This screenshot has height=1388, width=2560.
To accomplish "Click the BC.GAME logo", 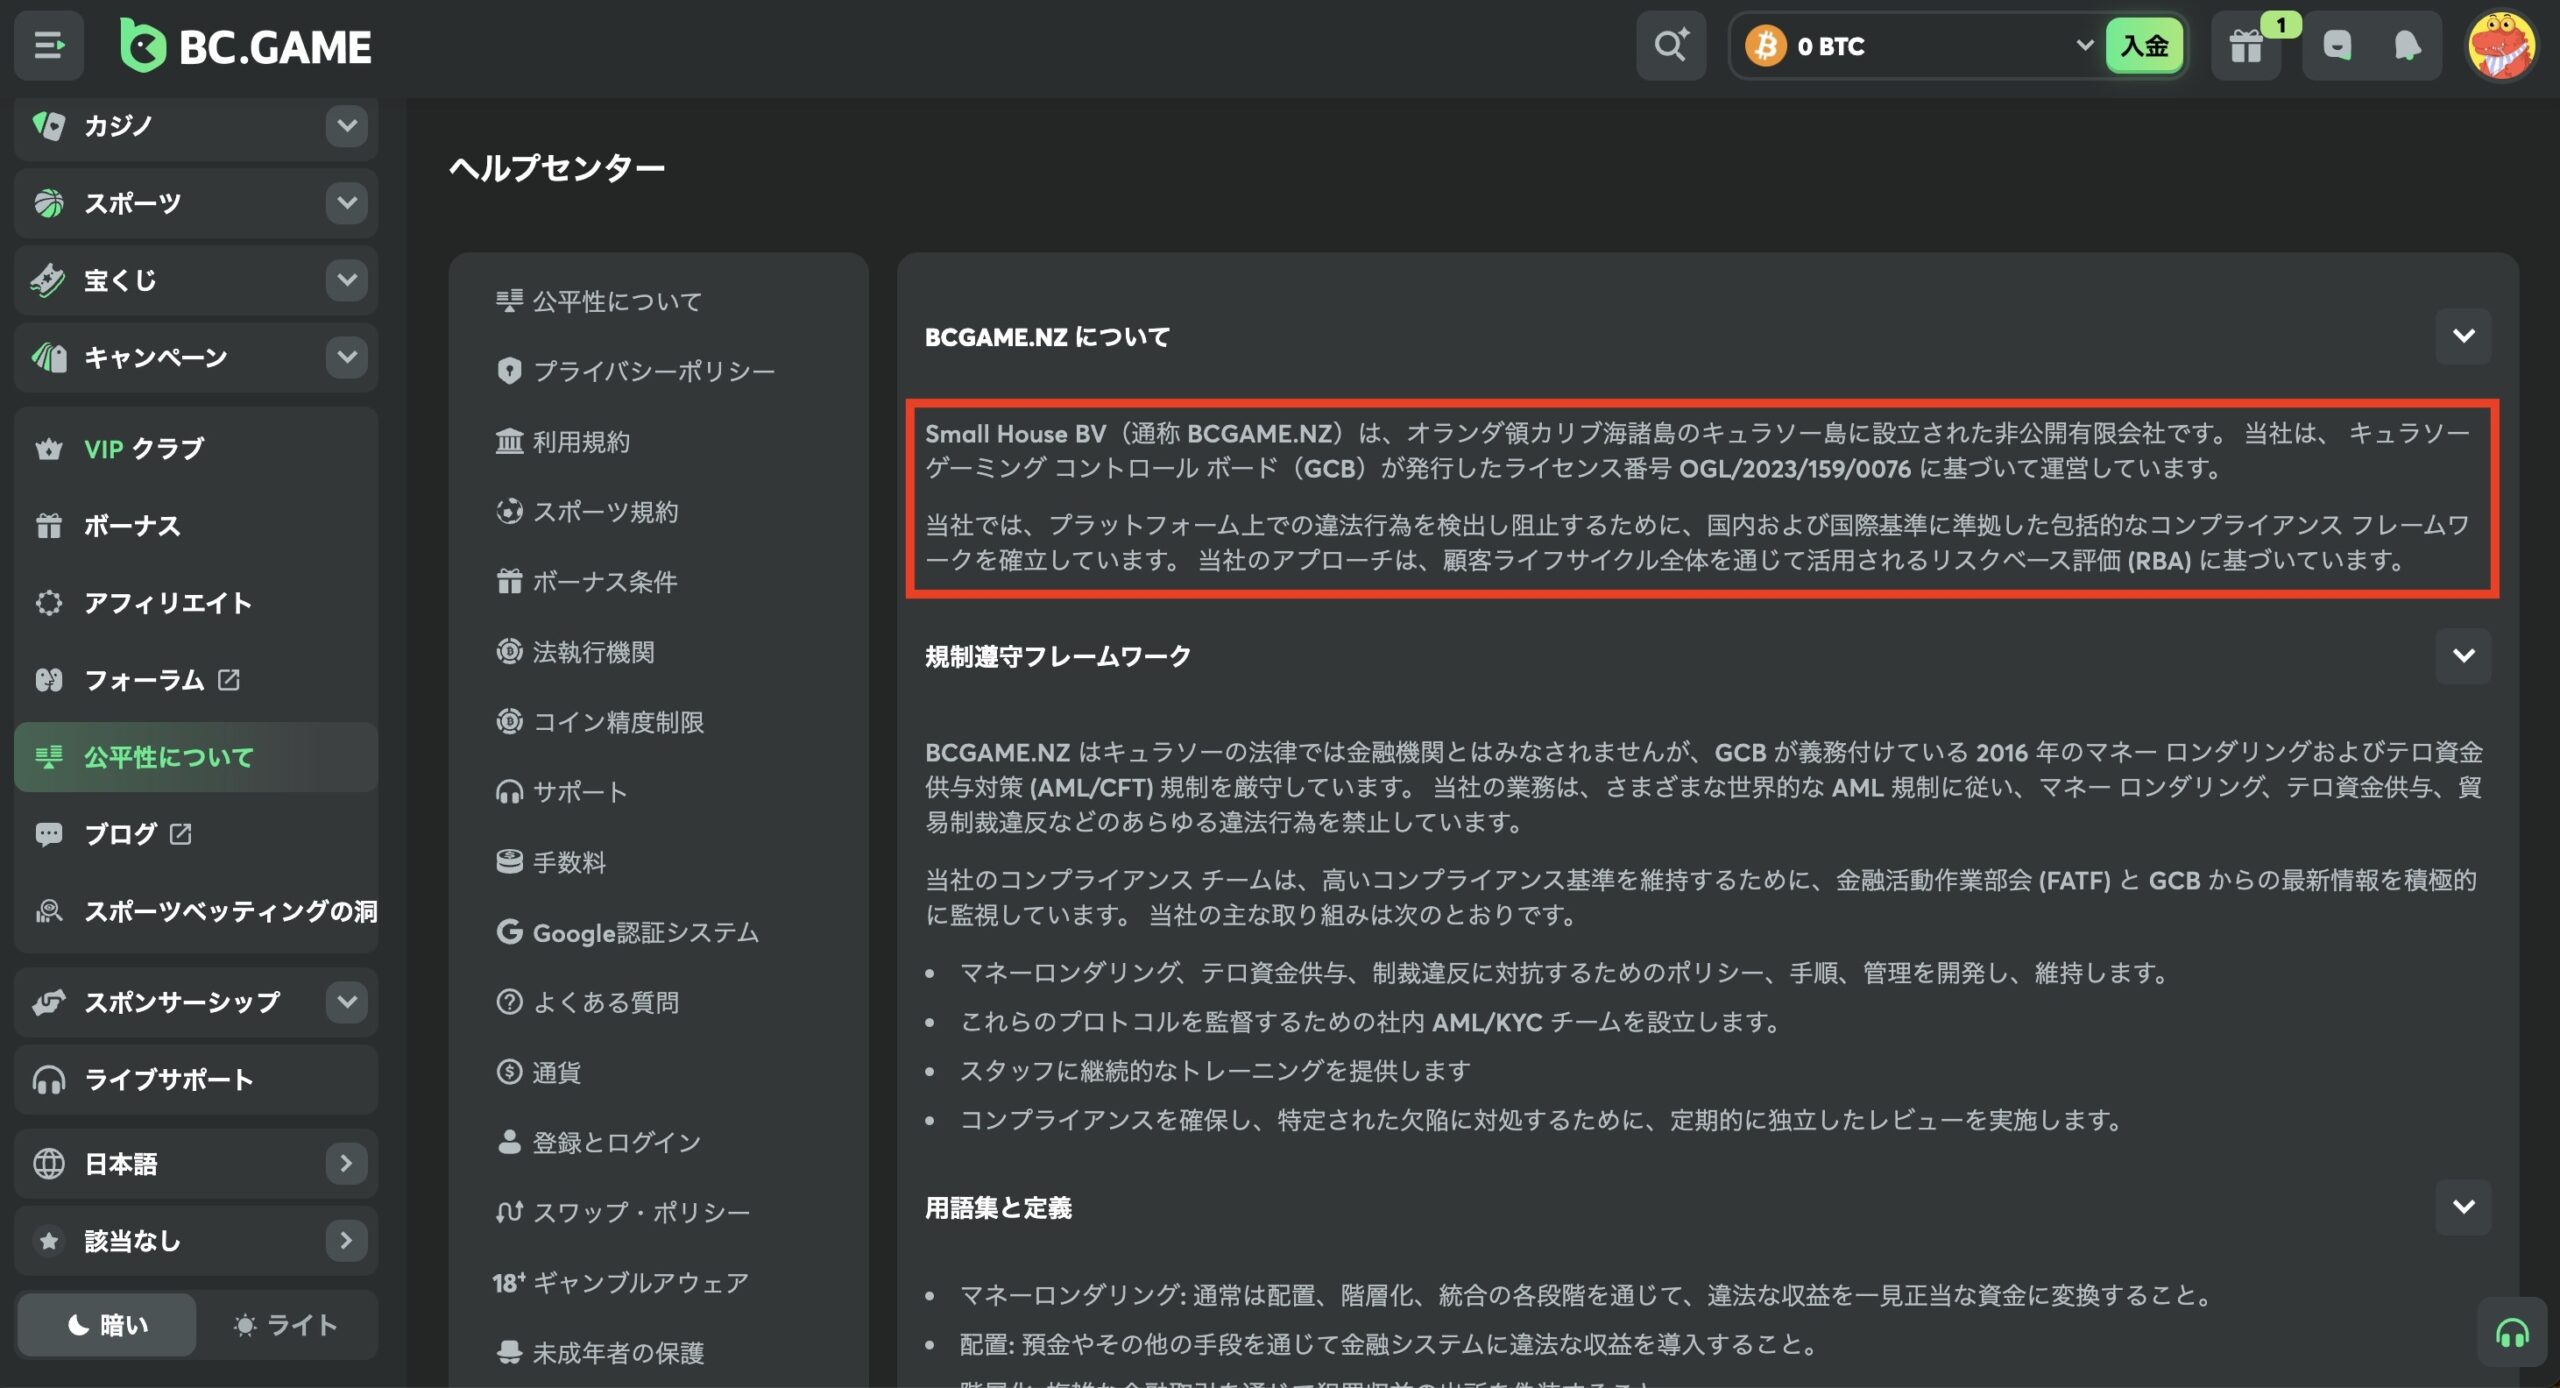I will [246, 46].
